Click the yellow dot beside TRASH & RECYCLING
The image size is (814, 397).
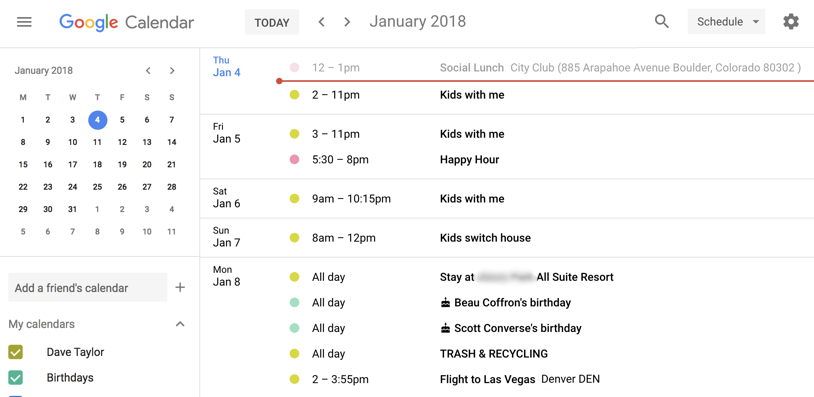(x=294, y=354)
